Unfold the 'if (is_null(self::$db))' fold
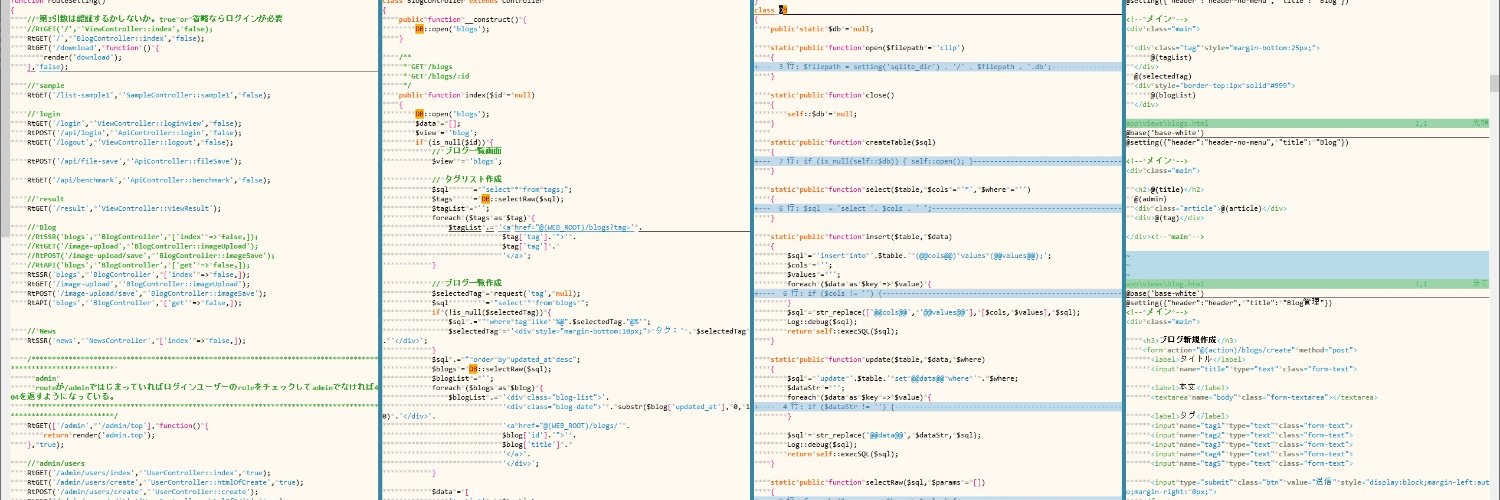Screen dimensions: 1500x500 click(x=938, y=161)
